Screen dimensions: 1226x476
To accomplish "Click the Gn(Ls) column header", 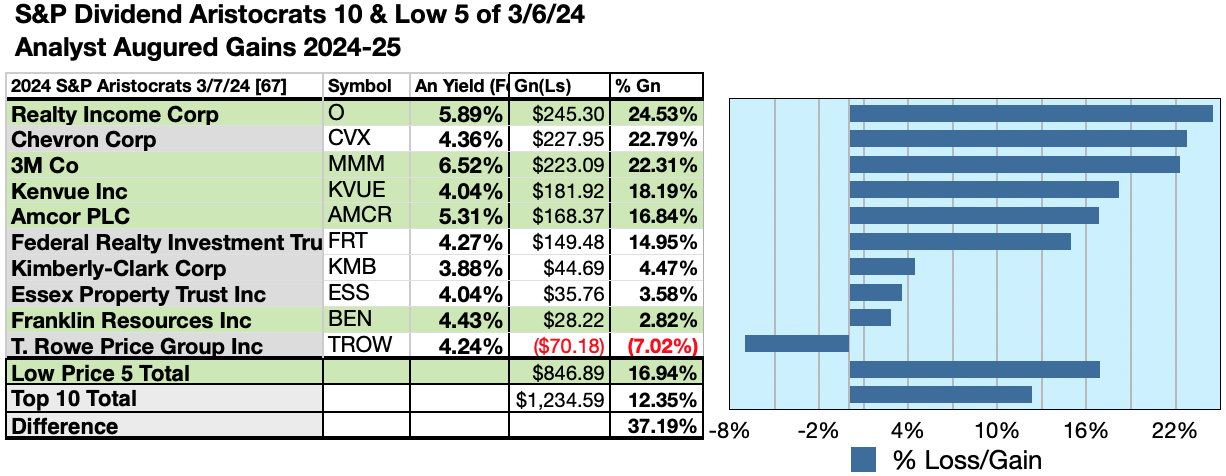I will (x=558, y=86).
